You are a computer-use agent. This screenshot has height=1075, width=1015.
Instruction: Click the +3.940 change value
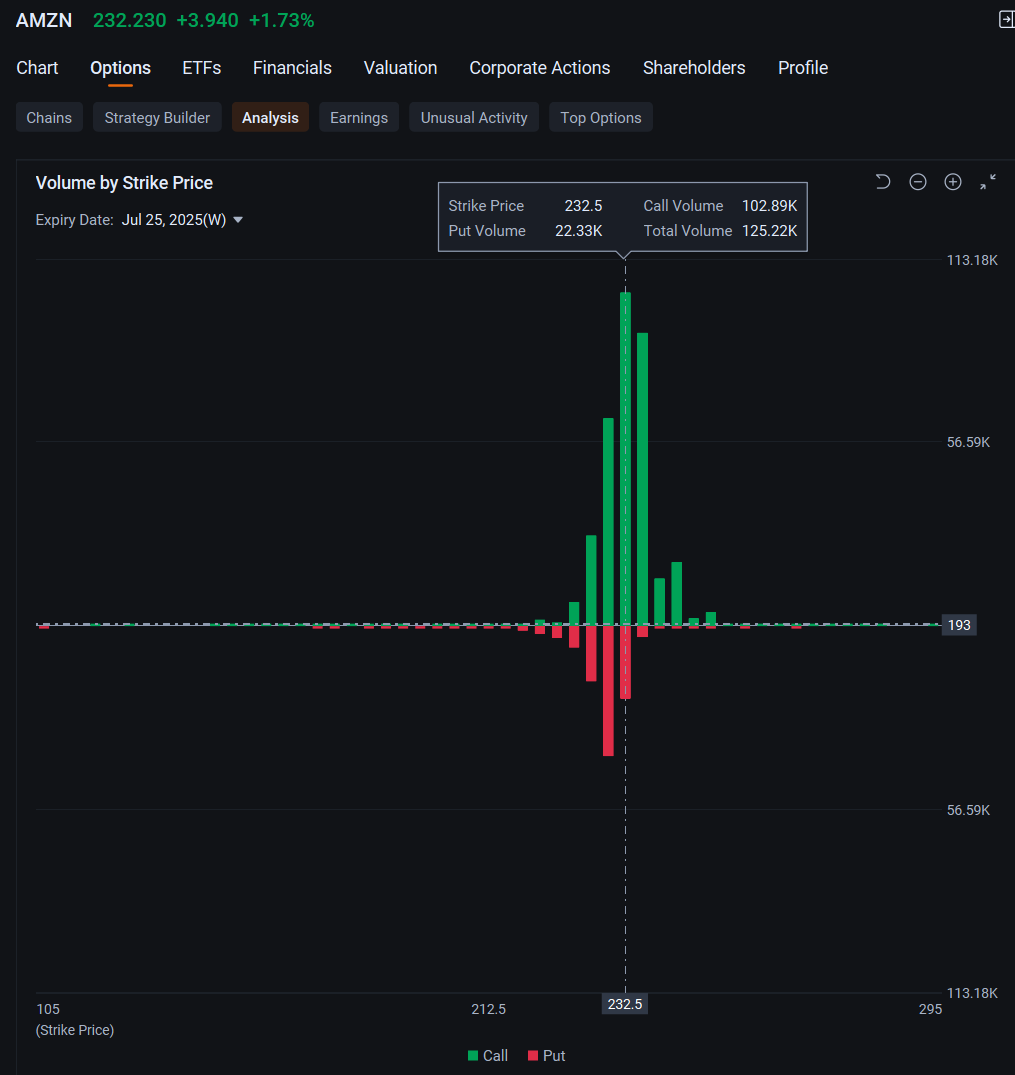coord(207,21)
